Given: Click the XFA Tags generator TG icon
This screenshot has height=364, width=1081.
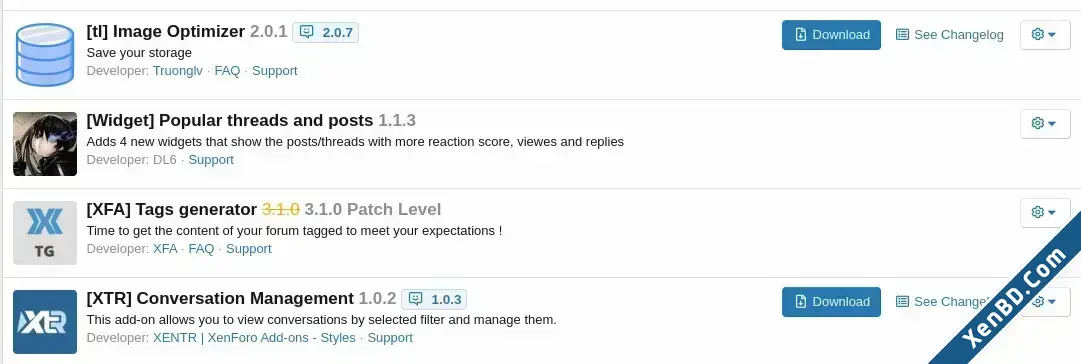Looking at the screenshot, I should tap(45, 233).
